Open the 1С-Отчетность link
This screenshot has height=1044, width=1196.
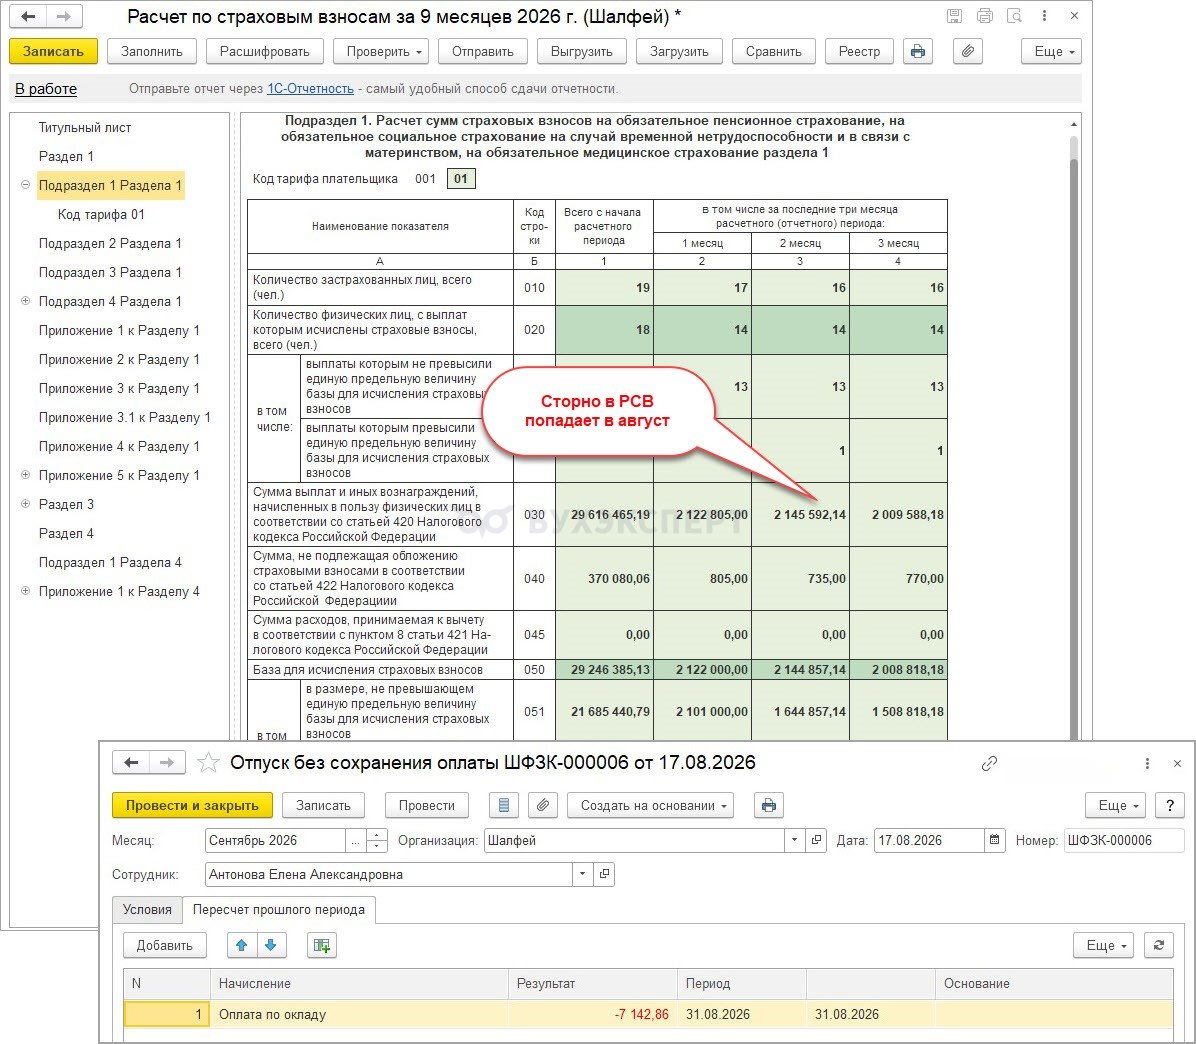(310, 88)
